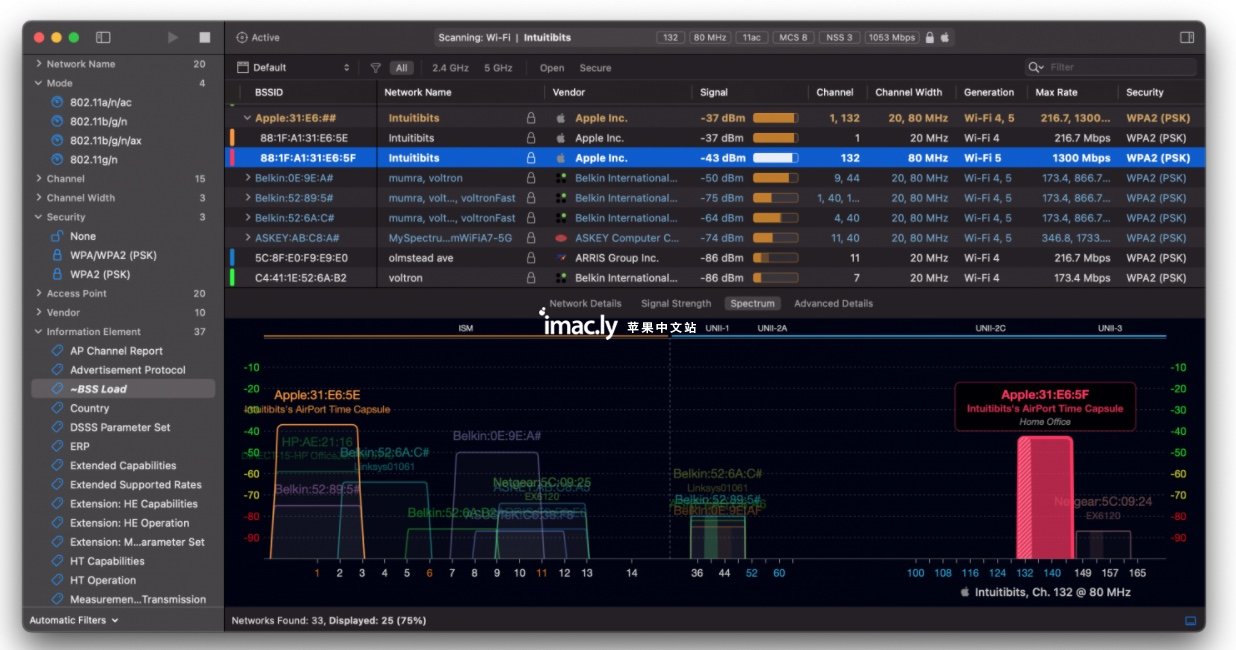Toggle the left sidebar icon

click(103, 37)
